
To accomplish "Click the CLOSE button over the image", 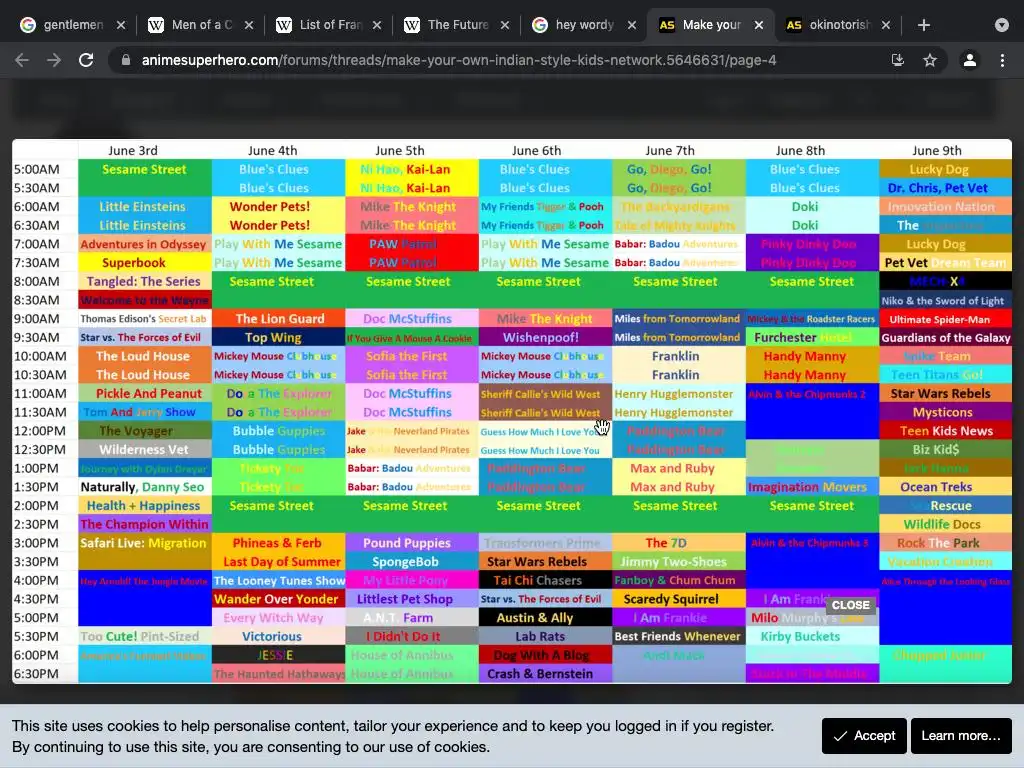I will [850, 605].
